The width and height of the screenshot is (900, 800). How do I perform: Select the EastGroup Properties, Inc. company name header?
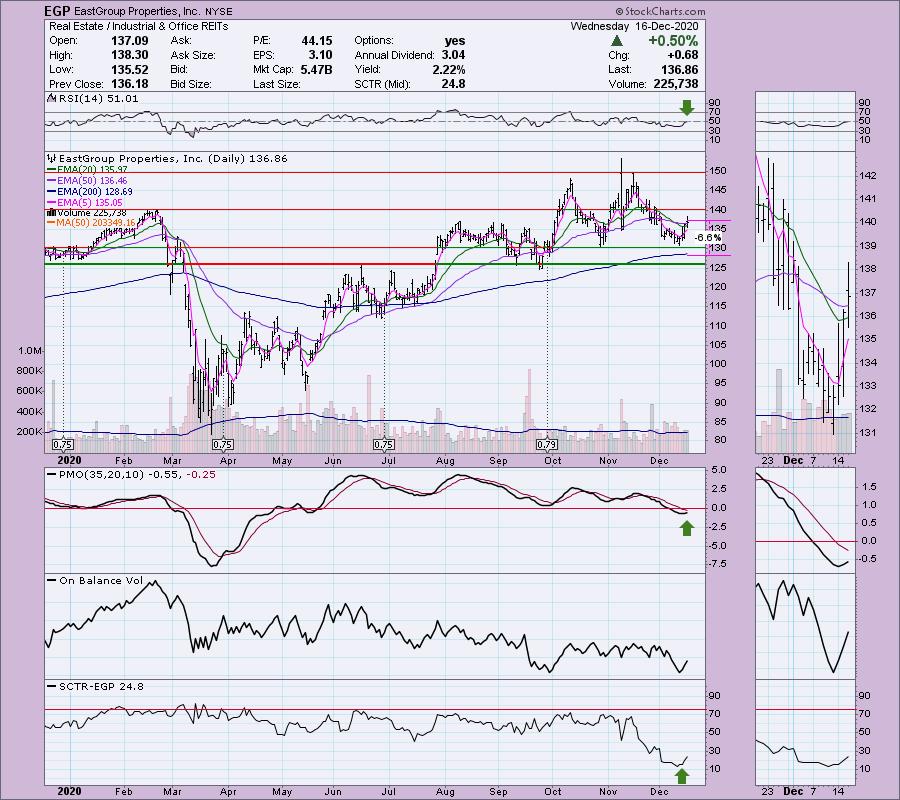pos(137,11)
